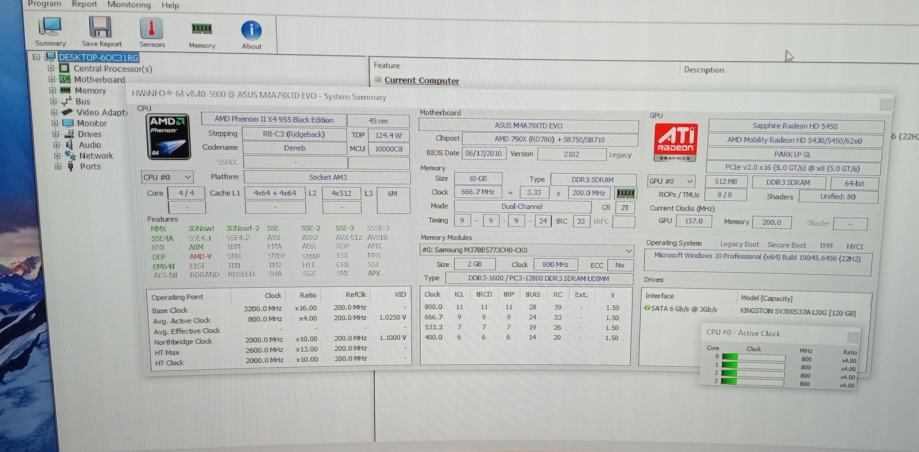
Task: Expand the Video Adapter tree node
Action: pos(54,112)
